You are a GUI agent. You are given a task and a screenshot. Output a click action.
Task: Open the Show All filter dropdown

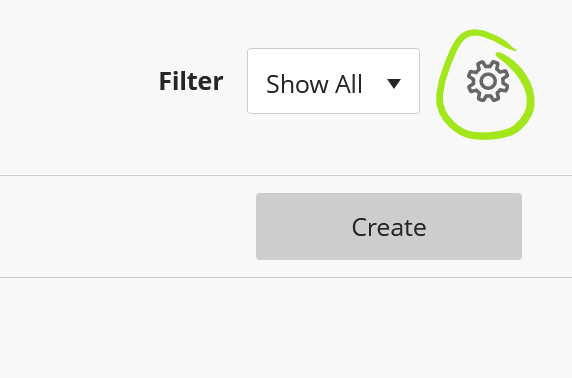tap(333, 81)
